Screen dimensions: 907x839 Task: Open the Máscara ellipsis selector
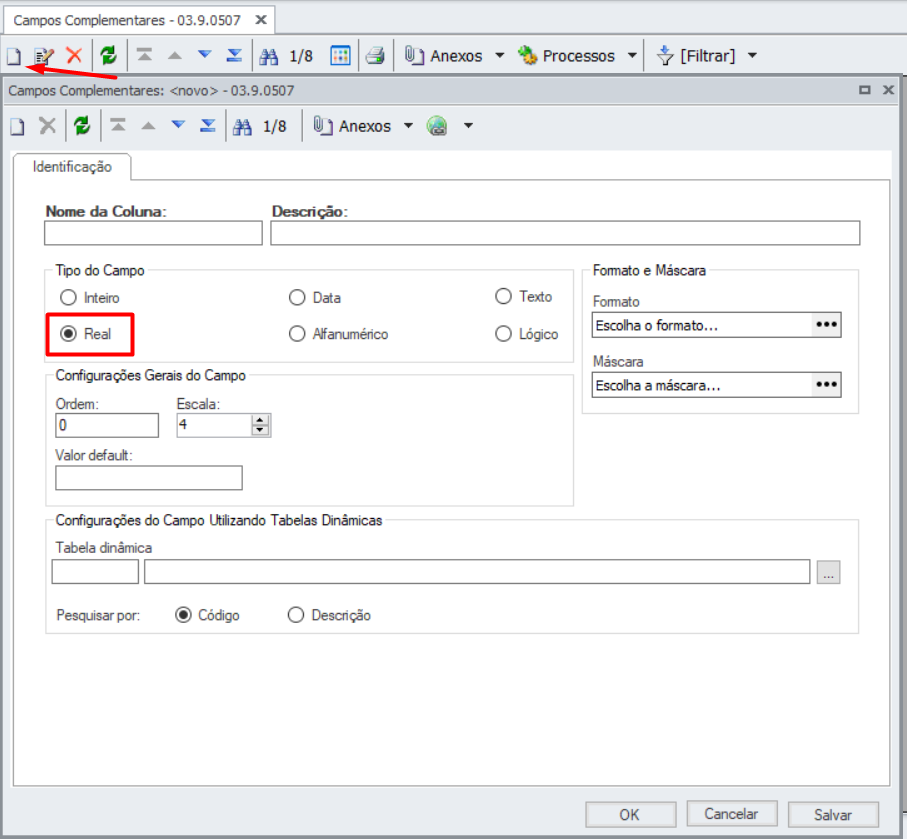[826, 385]
